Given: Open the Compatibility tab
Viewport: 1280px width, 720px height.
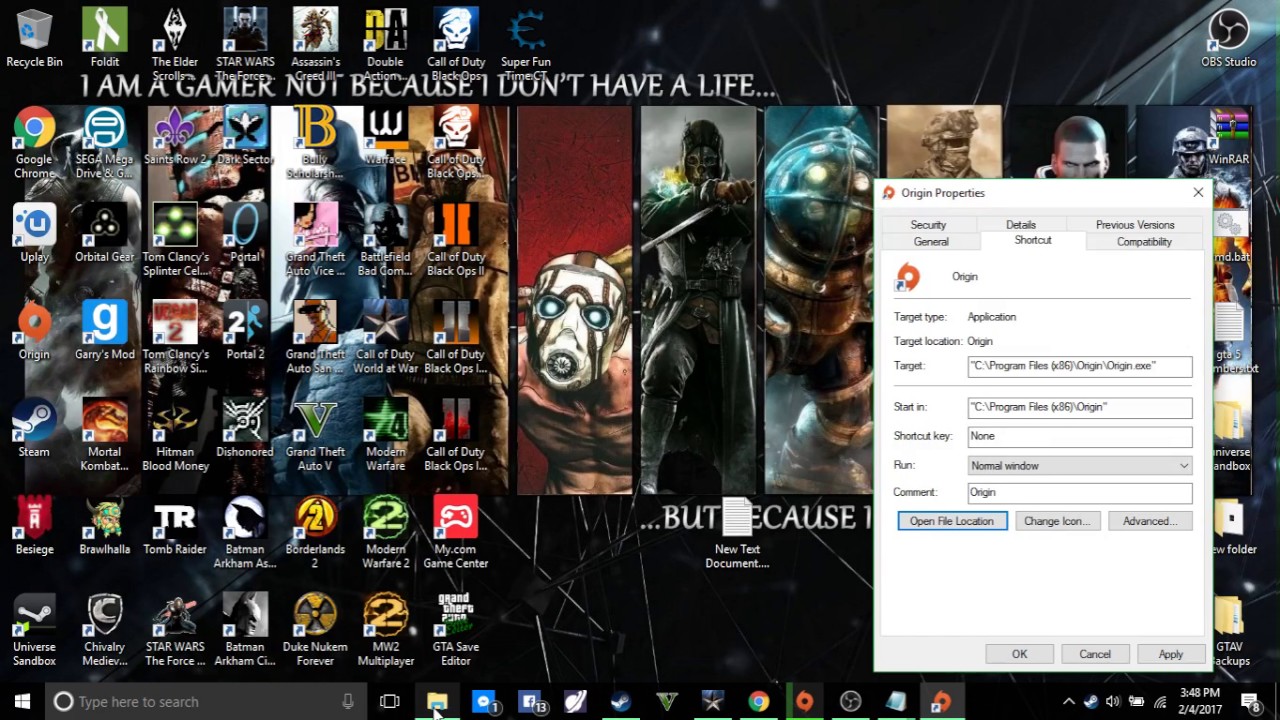Looking at the screenshot, I should pyautogui.click(x=1144, y=242).
